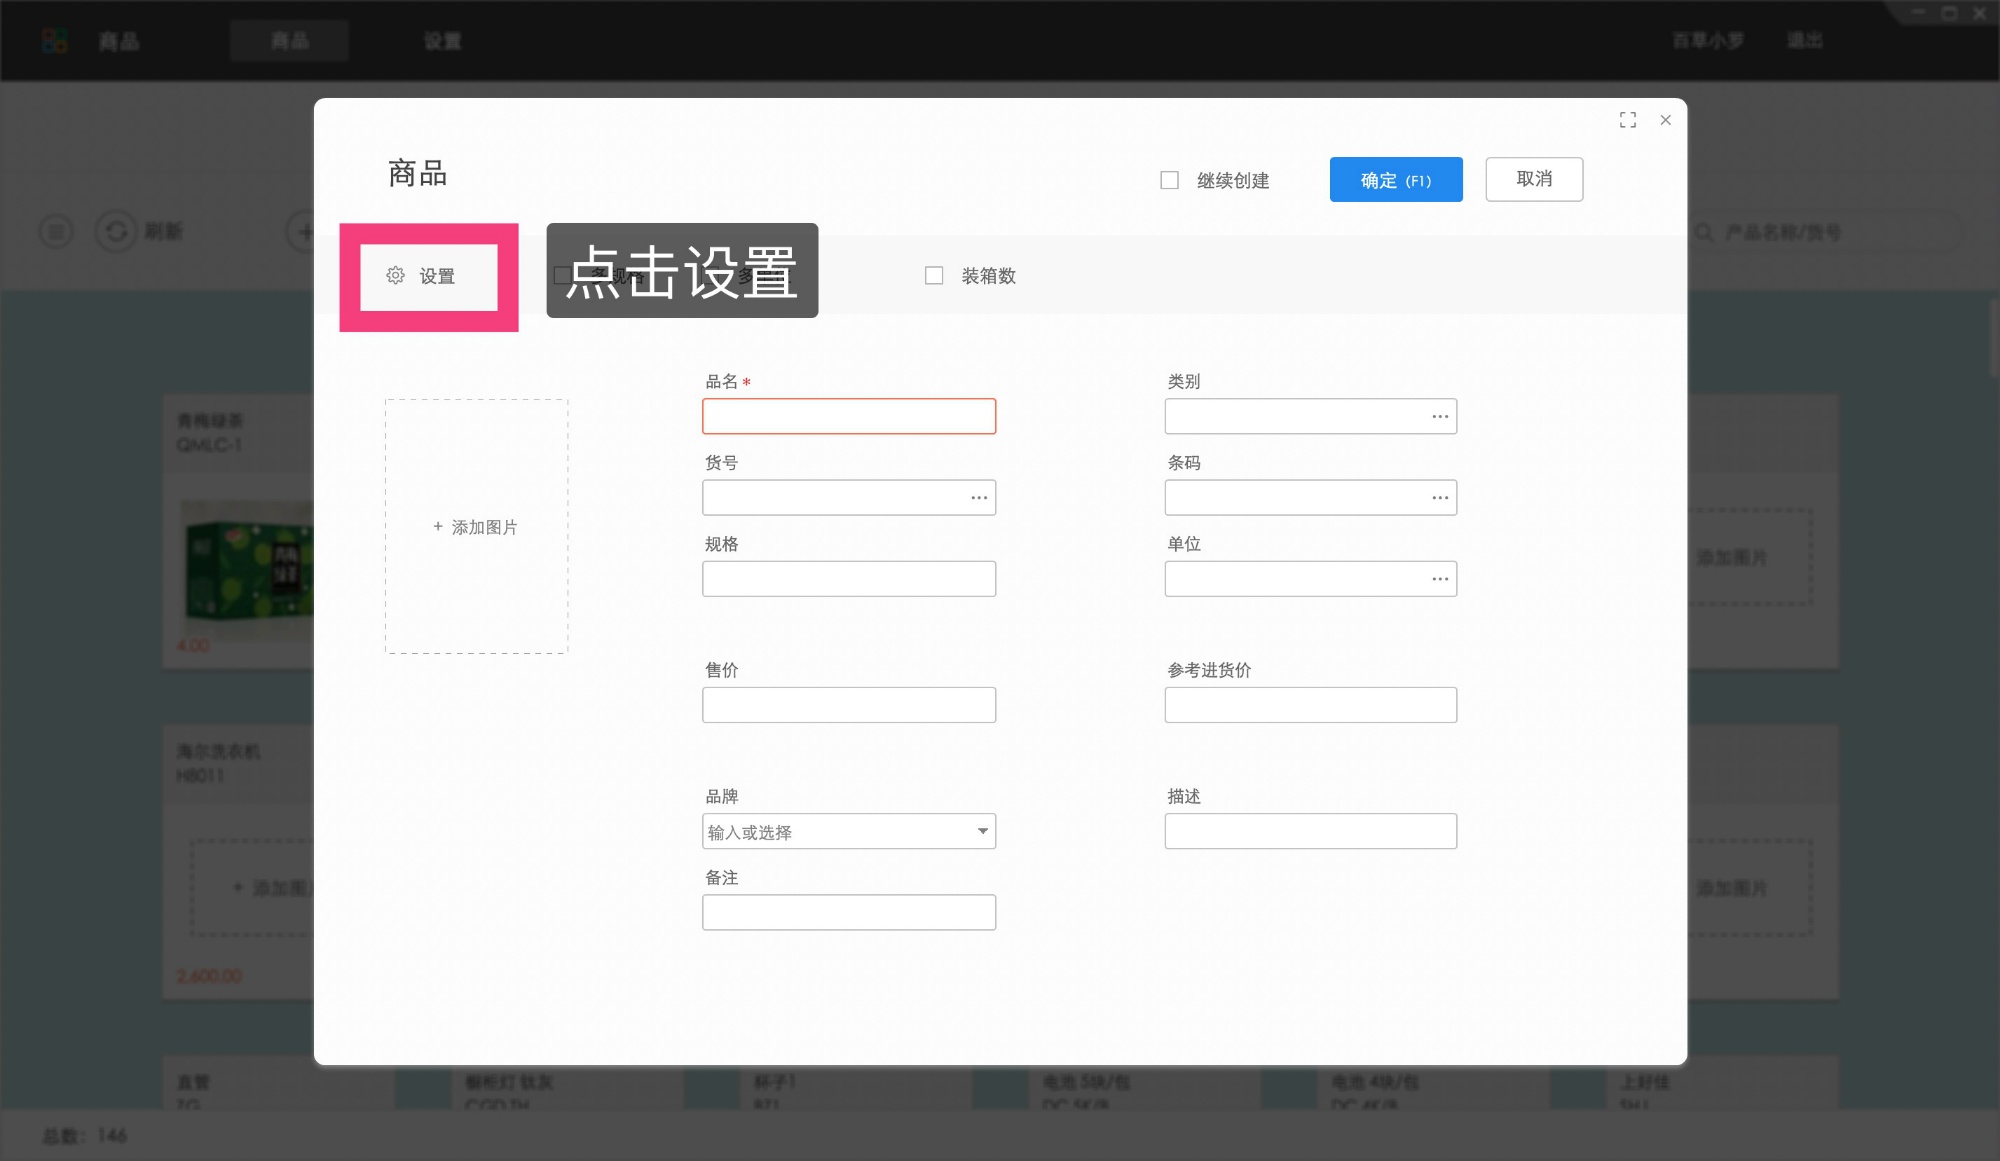Viewport: 2000px width, 1161px height.
Task: Click the 刷新 refresh icon
Action: tap(118, 231)
